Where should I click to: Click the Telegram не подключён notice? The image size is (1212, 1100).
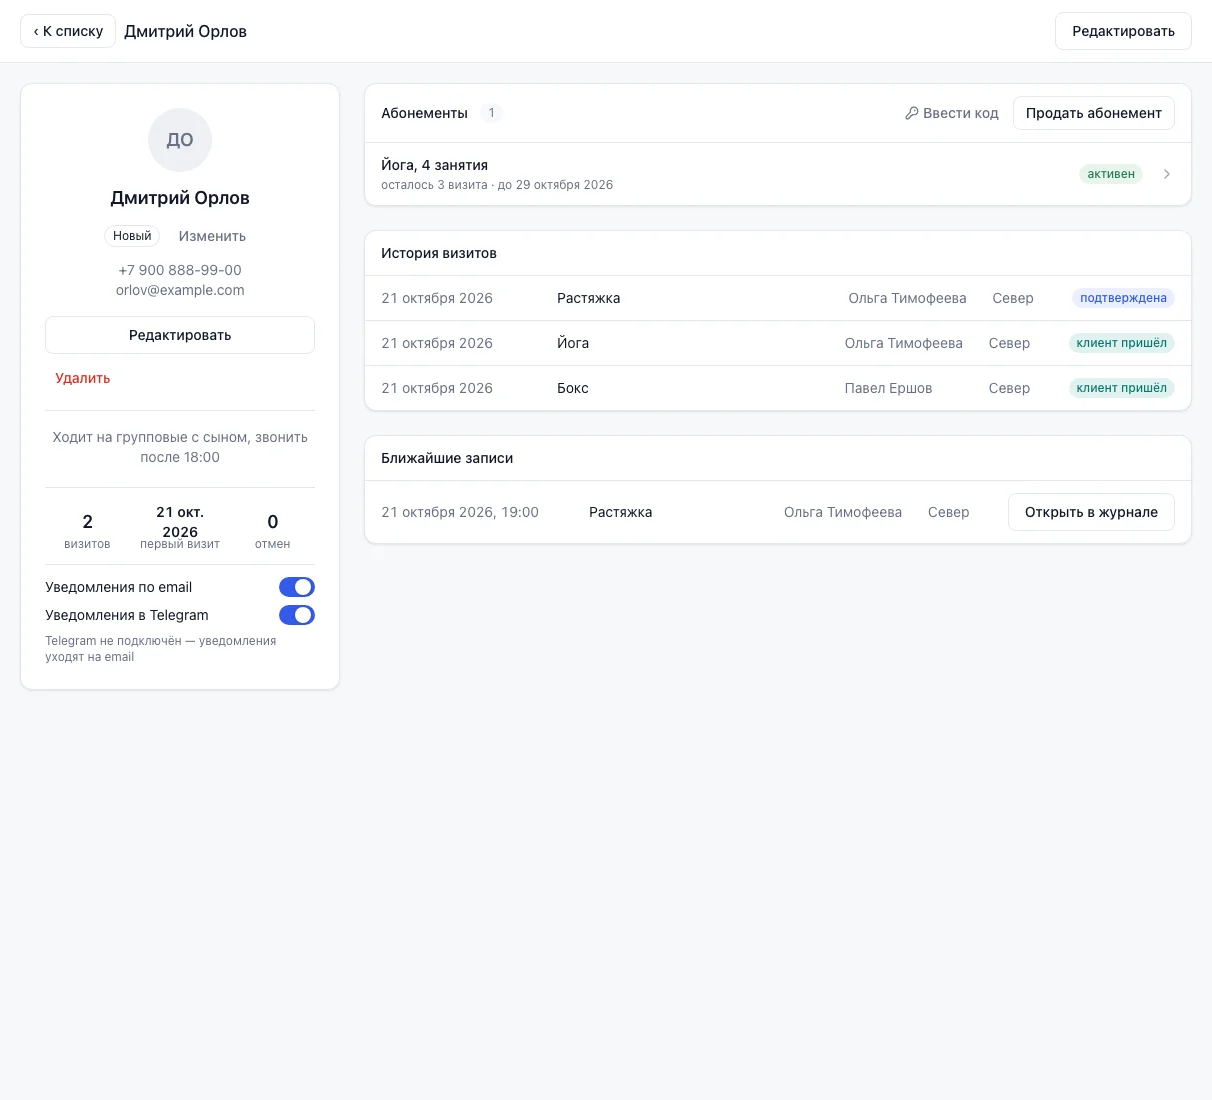click(x=160, y=649)
